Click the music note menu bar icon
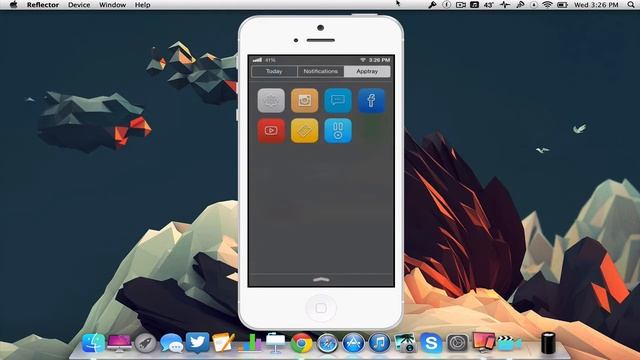Viewport: 640px width, 360px height. click(x=474, y=5)
